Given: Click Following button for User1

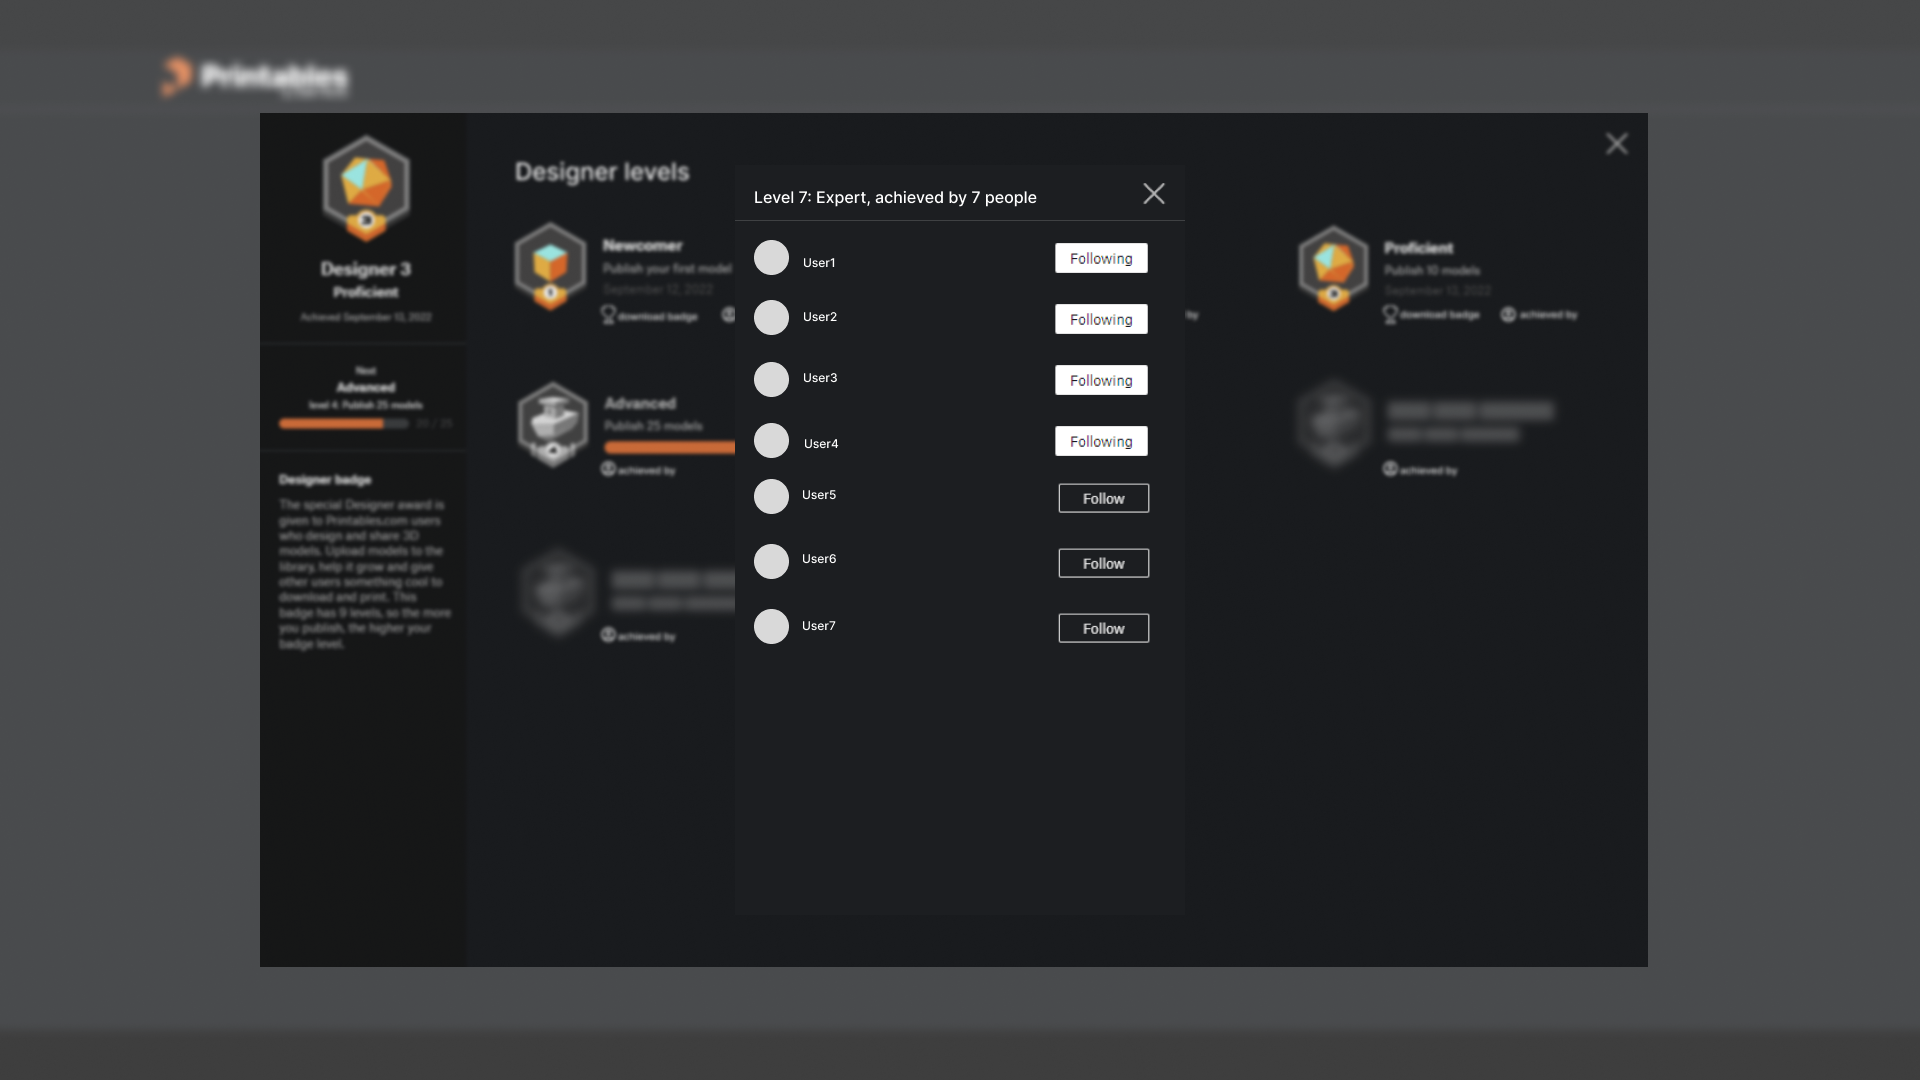Looking at the screenshot, I should [1101, 257].
